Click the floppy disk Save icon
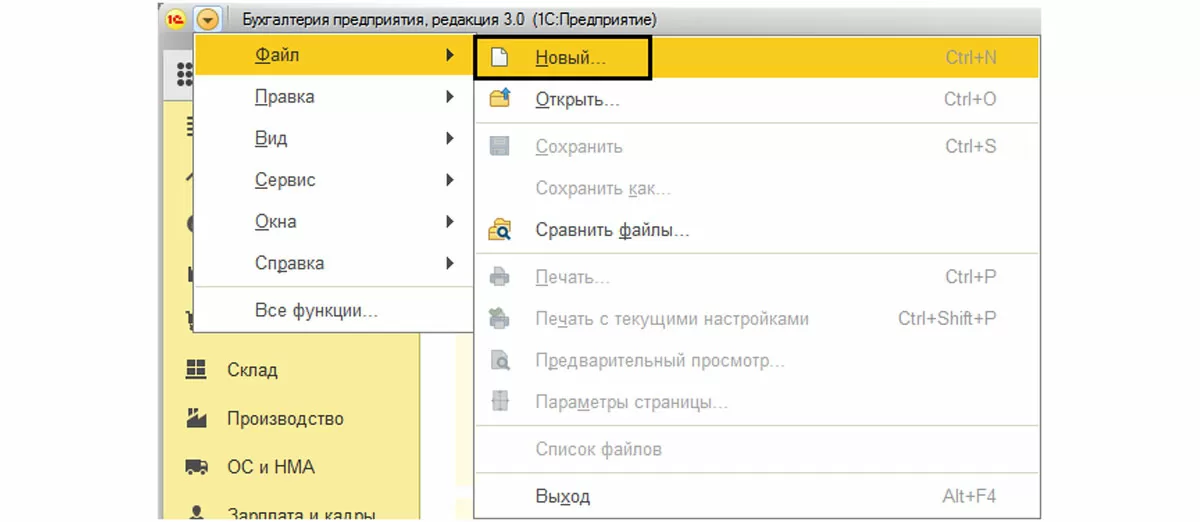Screen dimensions: 1200x522 click(499, 147)
